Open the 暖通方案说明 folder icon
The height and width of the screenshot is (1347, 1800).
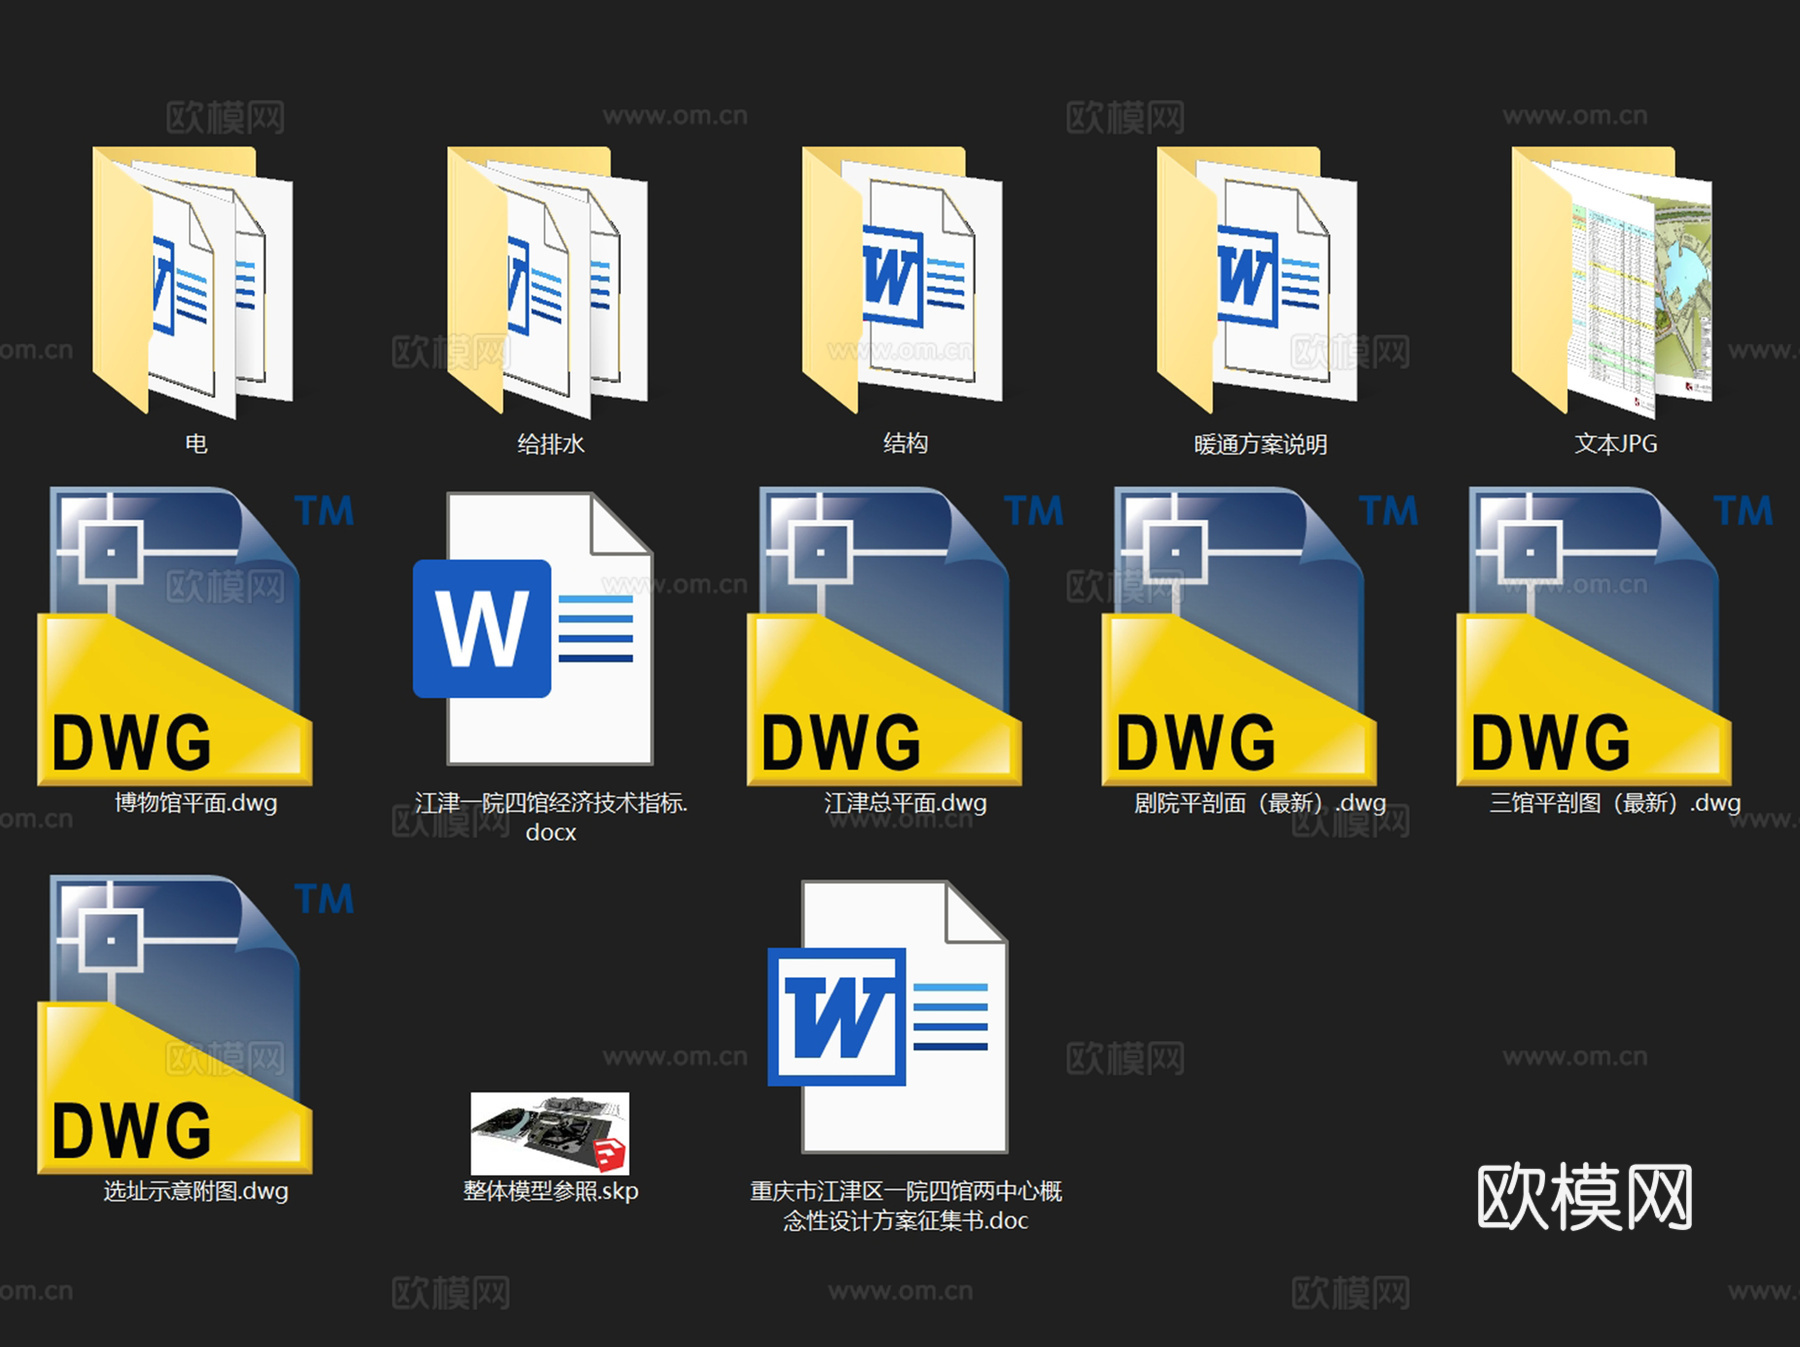pyautogui.click(x=1258, y=279)
